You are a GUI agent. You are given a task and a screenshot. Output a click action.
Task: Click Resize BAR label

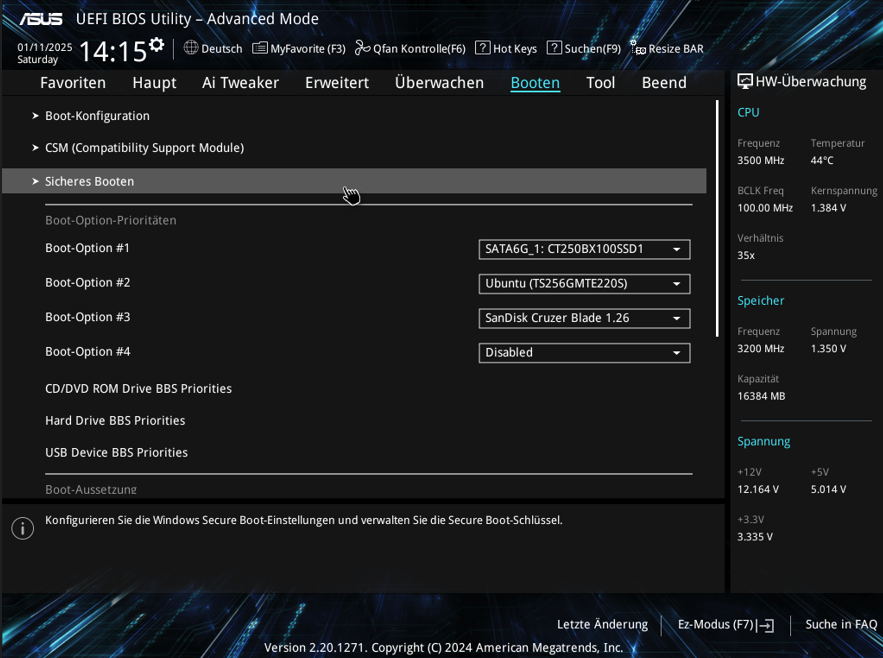click(x=676, y=48)
